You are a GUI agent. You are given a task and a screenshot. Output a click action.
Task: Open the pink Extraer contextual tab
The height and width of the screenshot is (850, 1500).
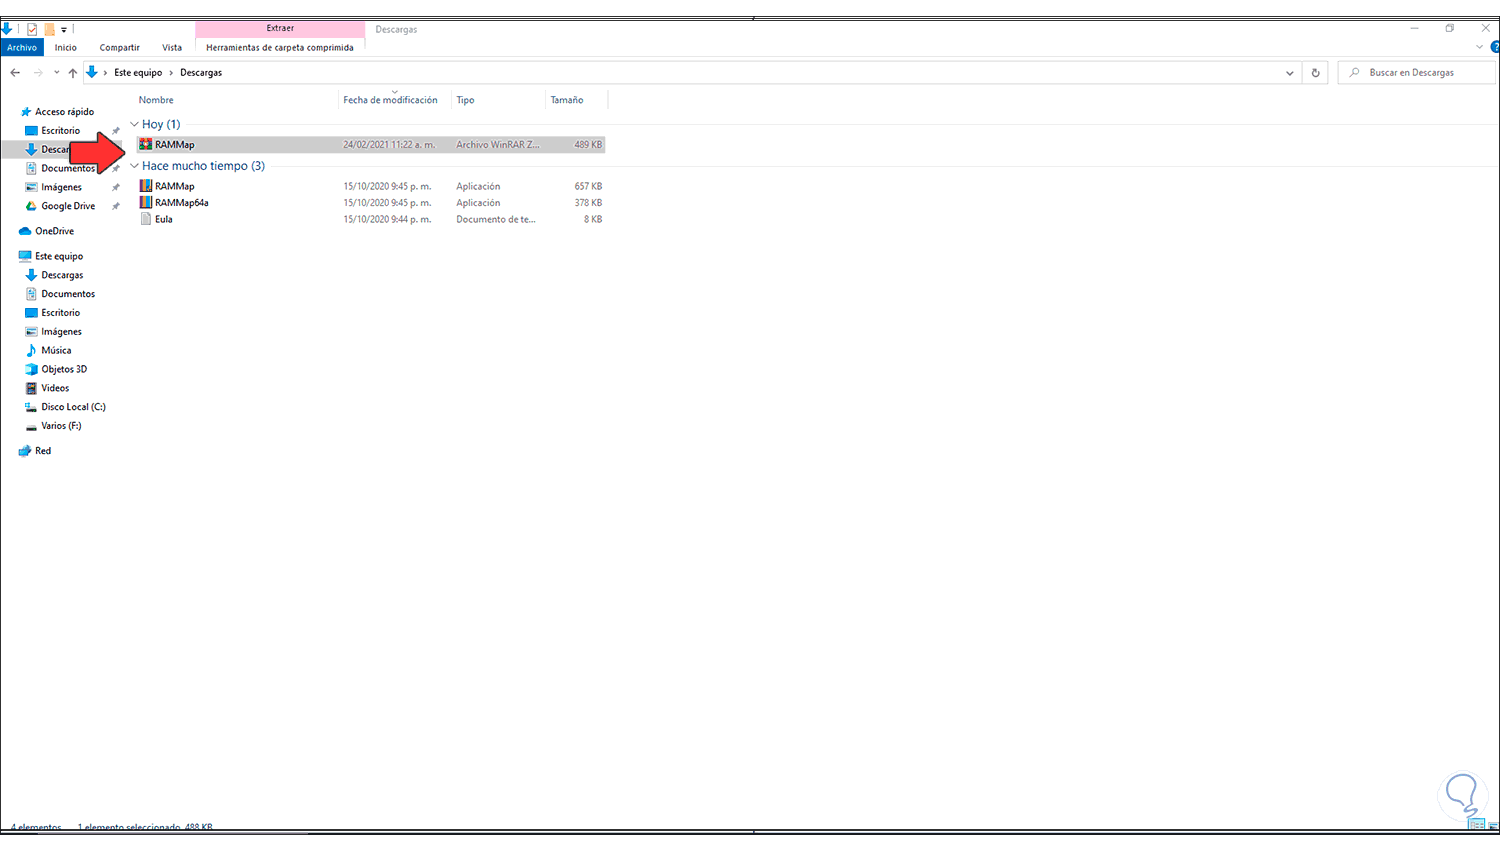pyautogui.click(x=280, y=28)
